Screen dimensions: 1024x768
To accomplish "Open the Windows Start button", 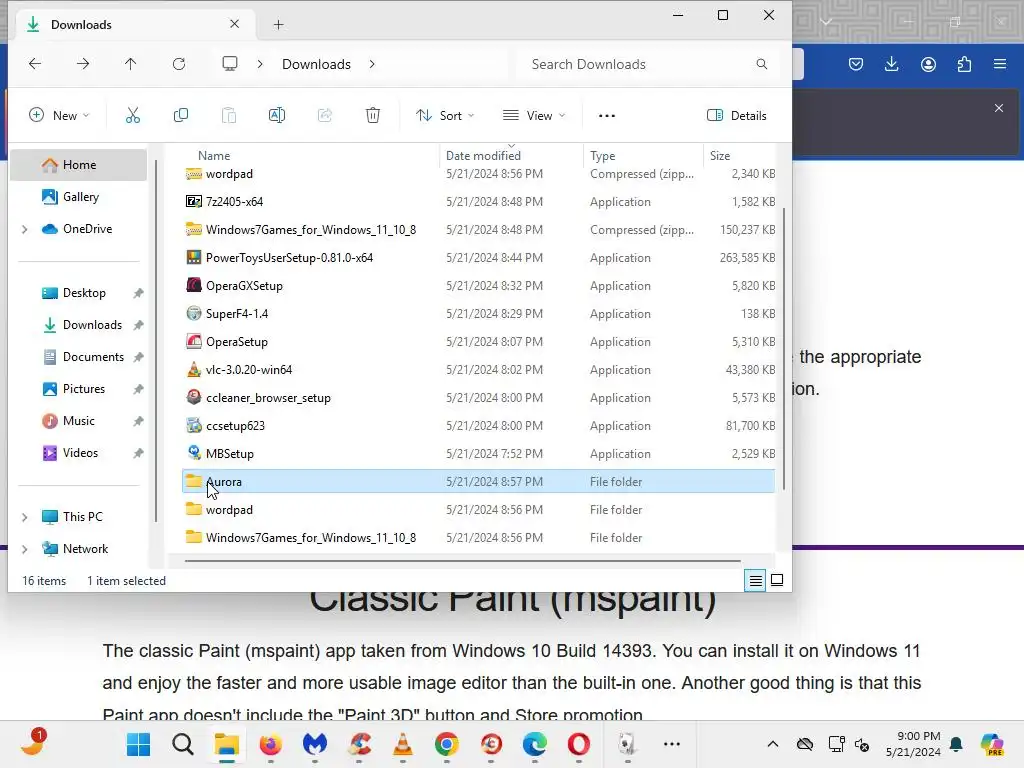I will point(138,744).
